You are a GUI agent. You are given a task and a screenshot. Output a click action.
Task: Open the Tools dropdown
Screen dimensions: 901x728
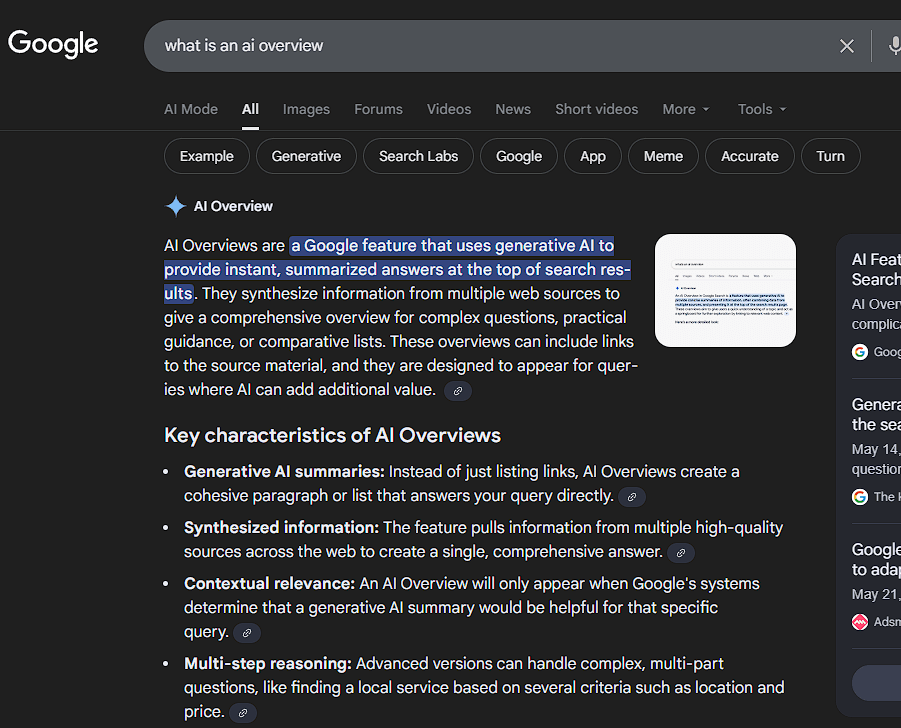(x=762, y=109)
